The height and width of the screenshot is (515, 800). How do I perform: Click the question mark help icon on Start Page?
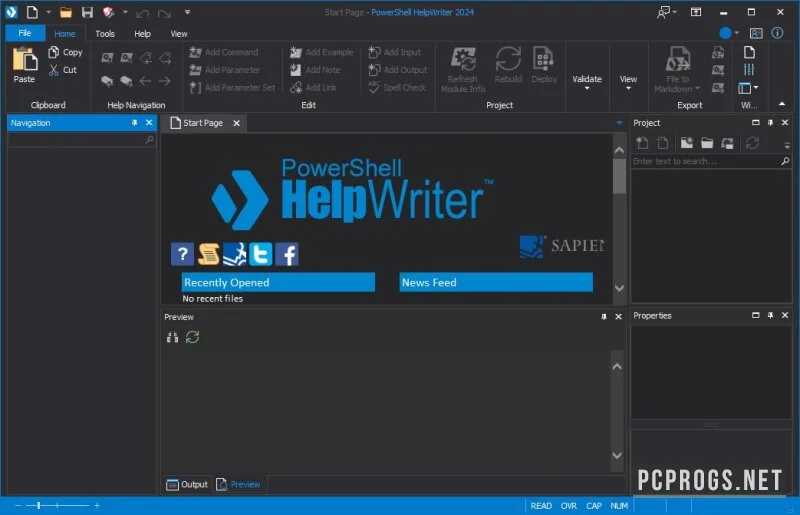point(182,254)
